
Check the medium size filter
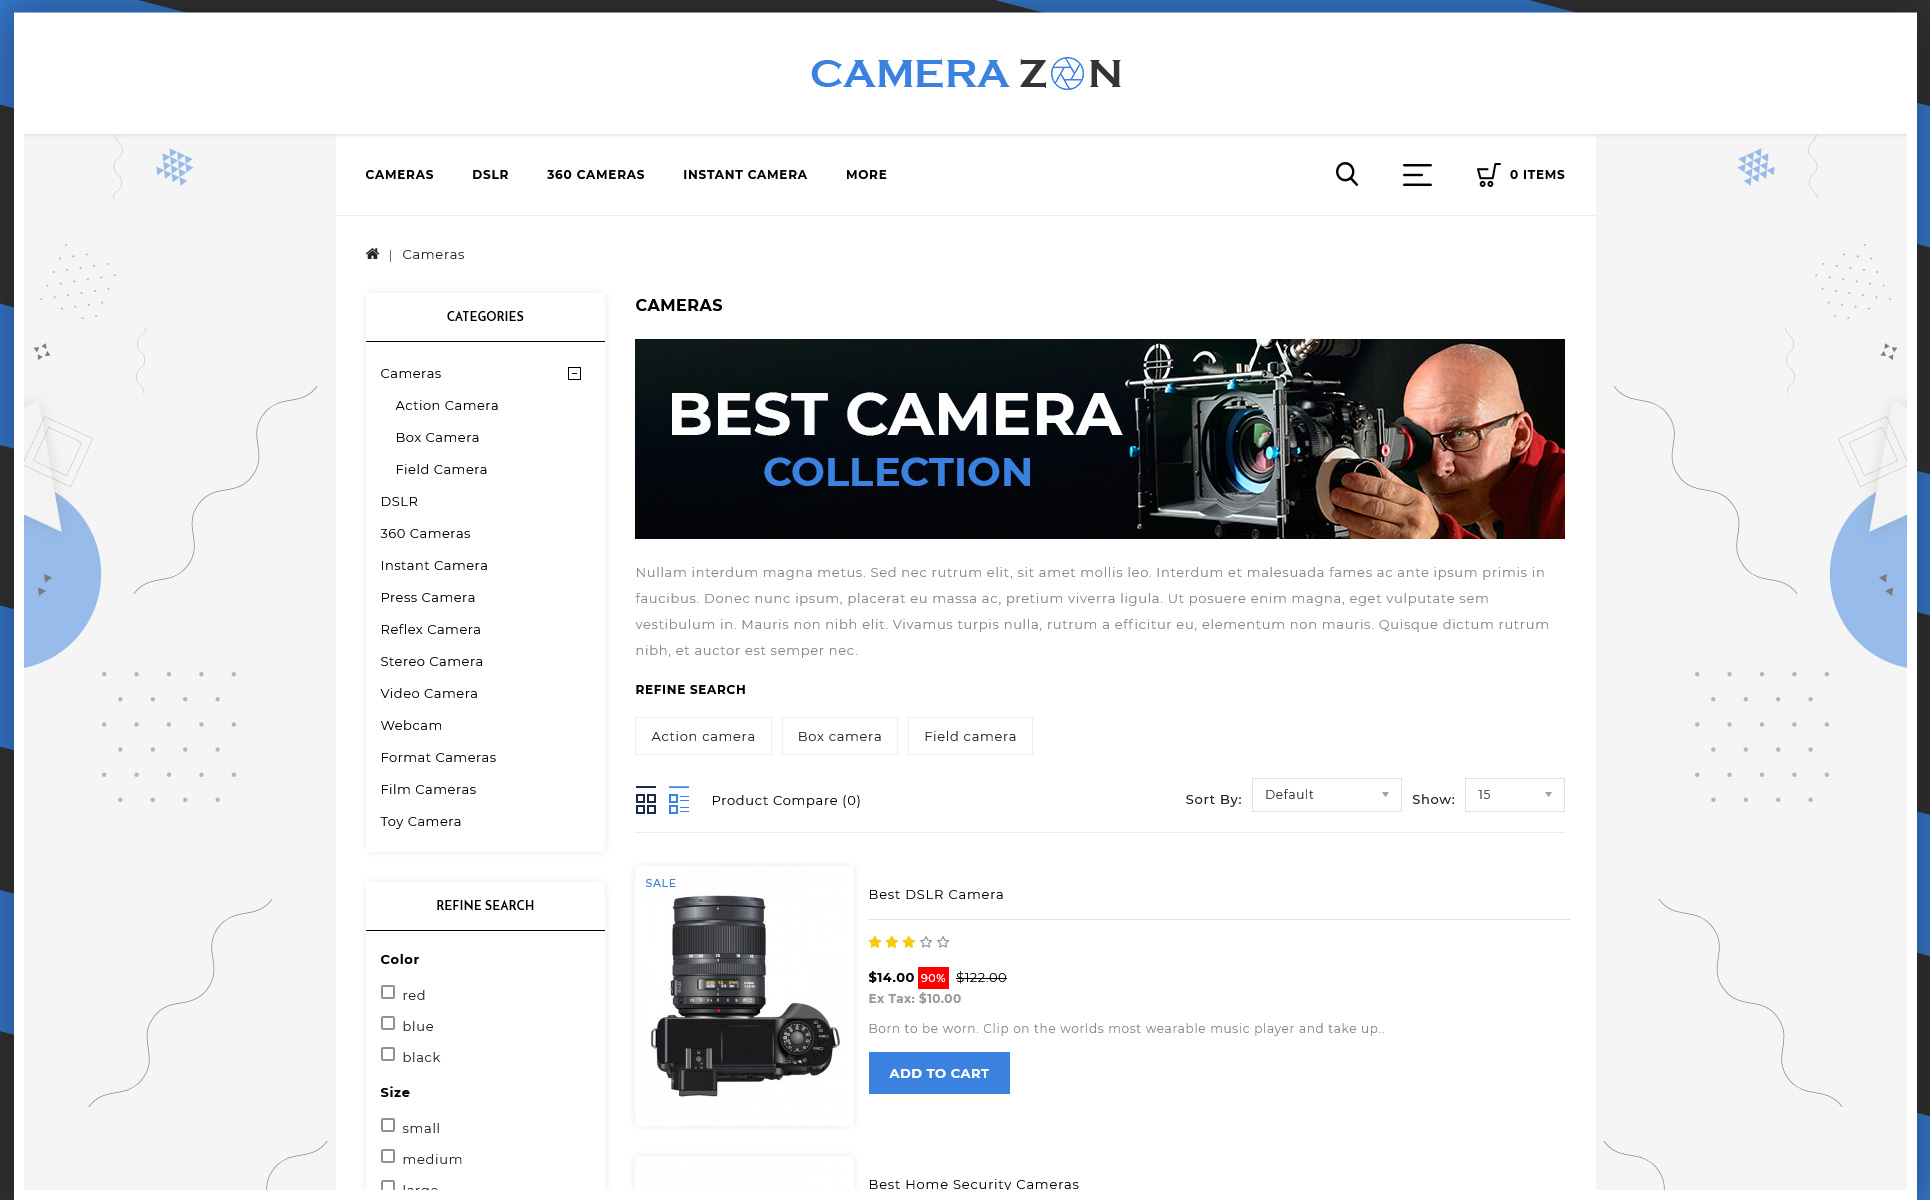pos(388,1156)
